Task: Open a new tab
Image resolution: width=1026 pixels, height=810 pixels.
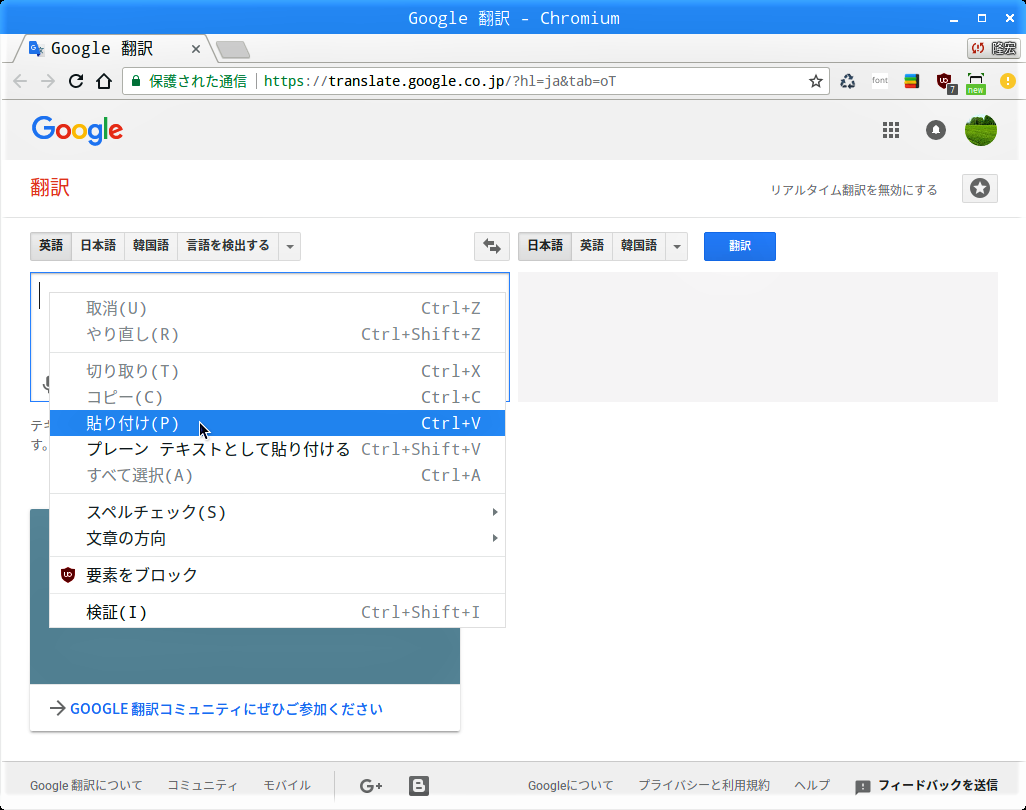Action: click(x=233, y=49)
